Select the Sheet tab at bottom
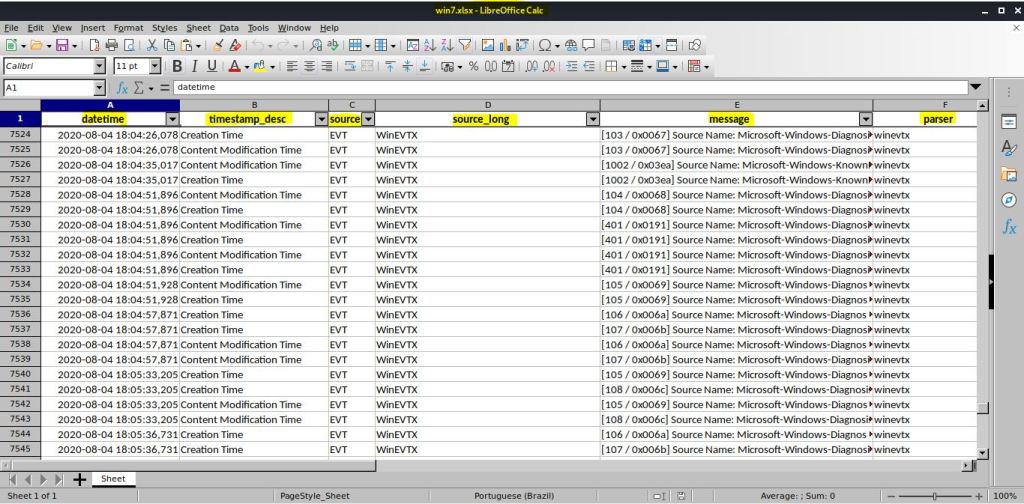This screenshot has width=1024, height=504. 113,479
